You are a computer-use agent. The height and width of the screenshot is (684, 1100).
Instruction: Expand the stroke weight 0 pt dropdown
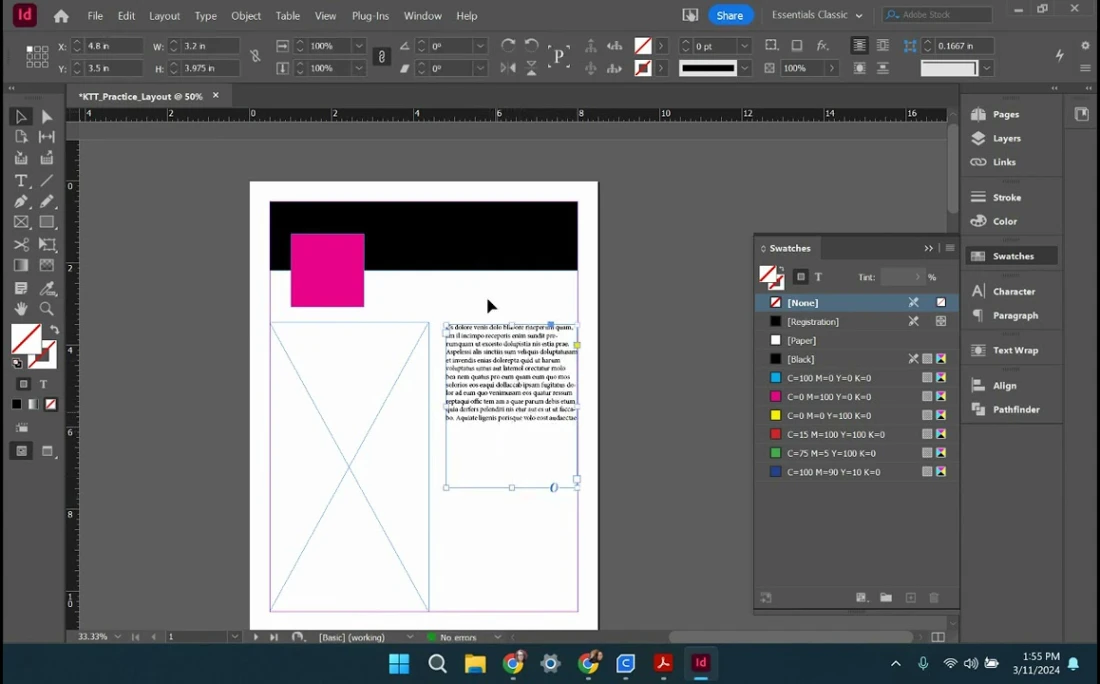pyautogui.click(x=744, y=46)
